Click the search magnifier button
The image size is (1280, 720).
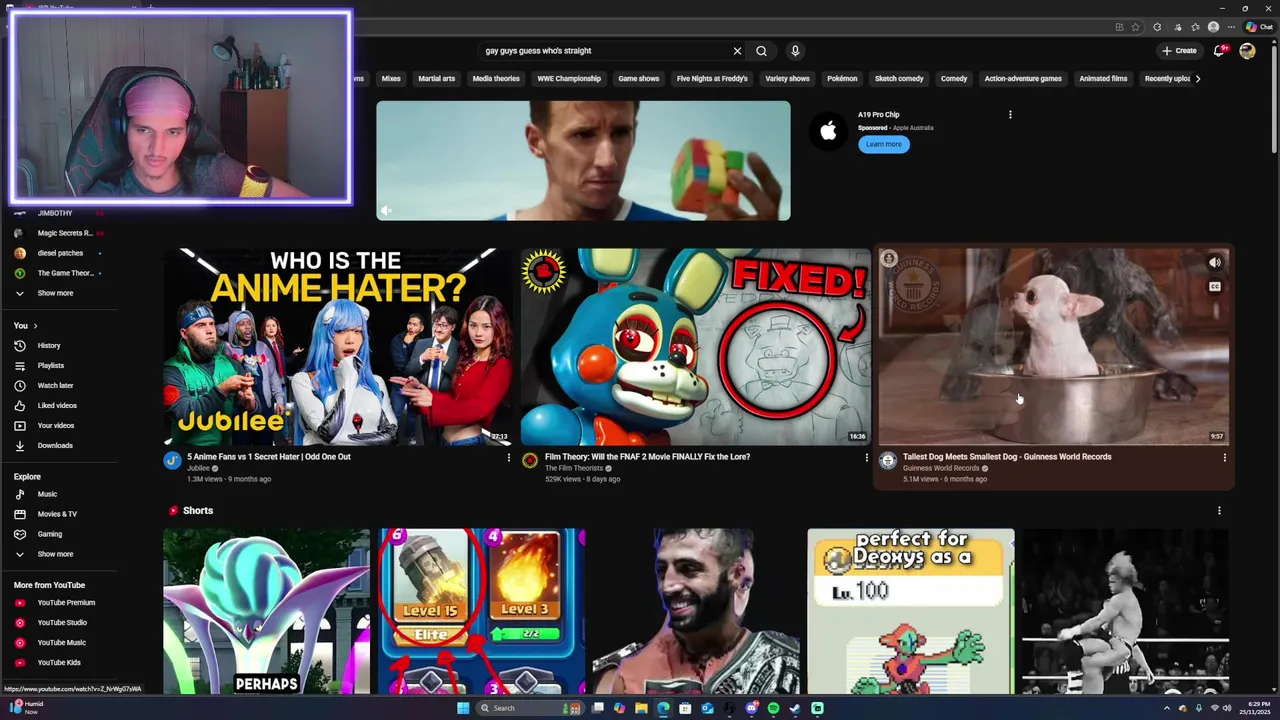tap(761, 51)
